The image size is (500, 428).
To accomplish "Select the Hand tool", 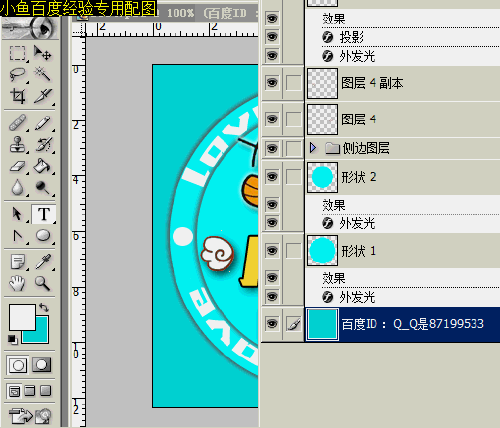I will (x=17, y=284).
